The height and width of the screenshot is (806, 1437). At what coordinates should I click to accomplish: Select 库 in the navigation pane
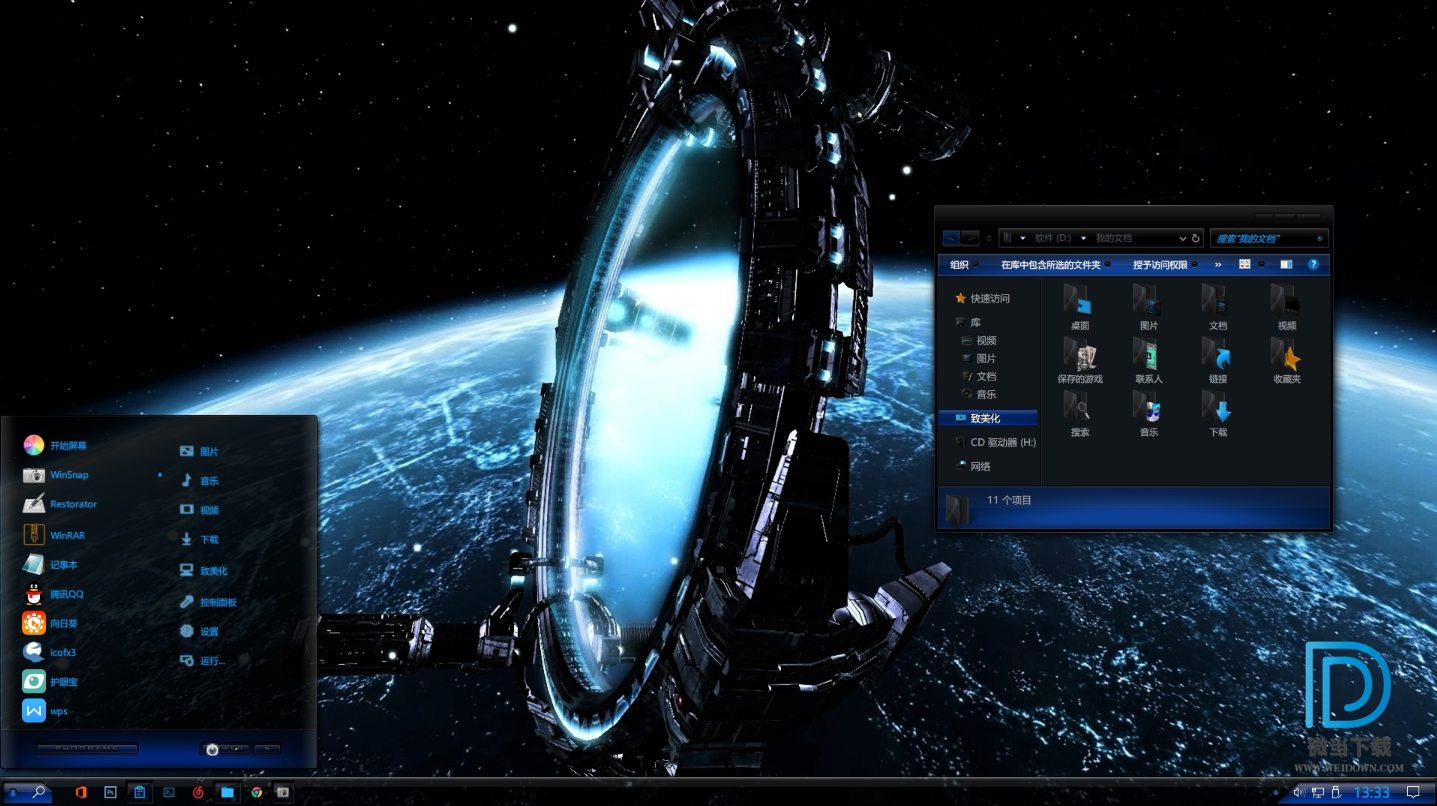[x=968, y=322]
